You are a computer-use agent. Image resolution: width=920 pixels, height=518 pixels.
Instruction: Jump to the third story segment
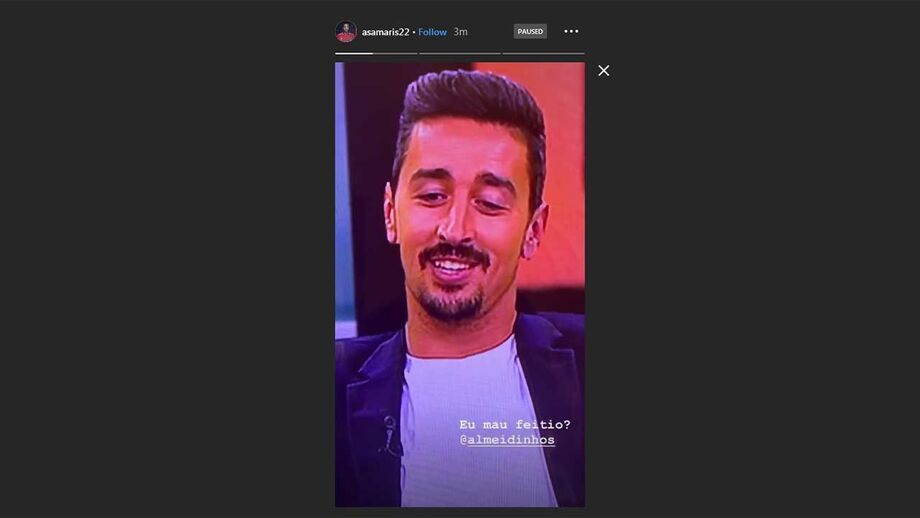click(543, 53)
